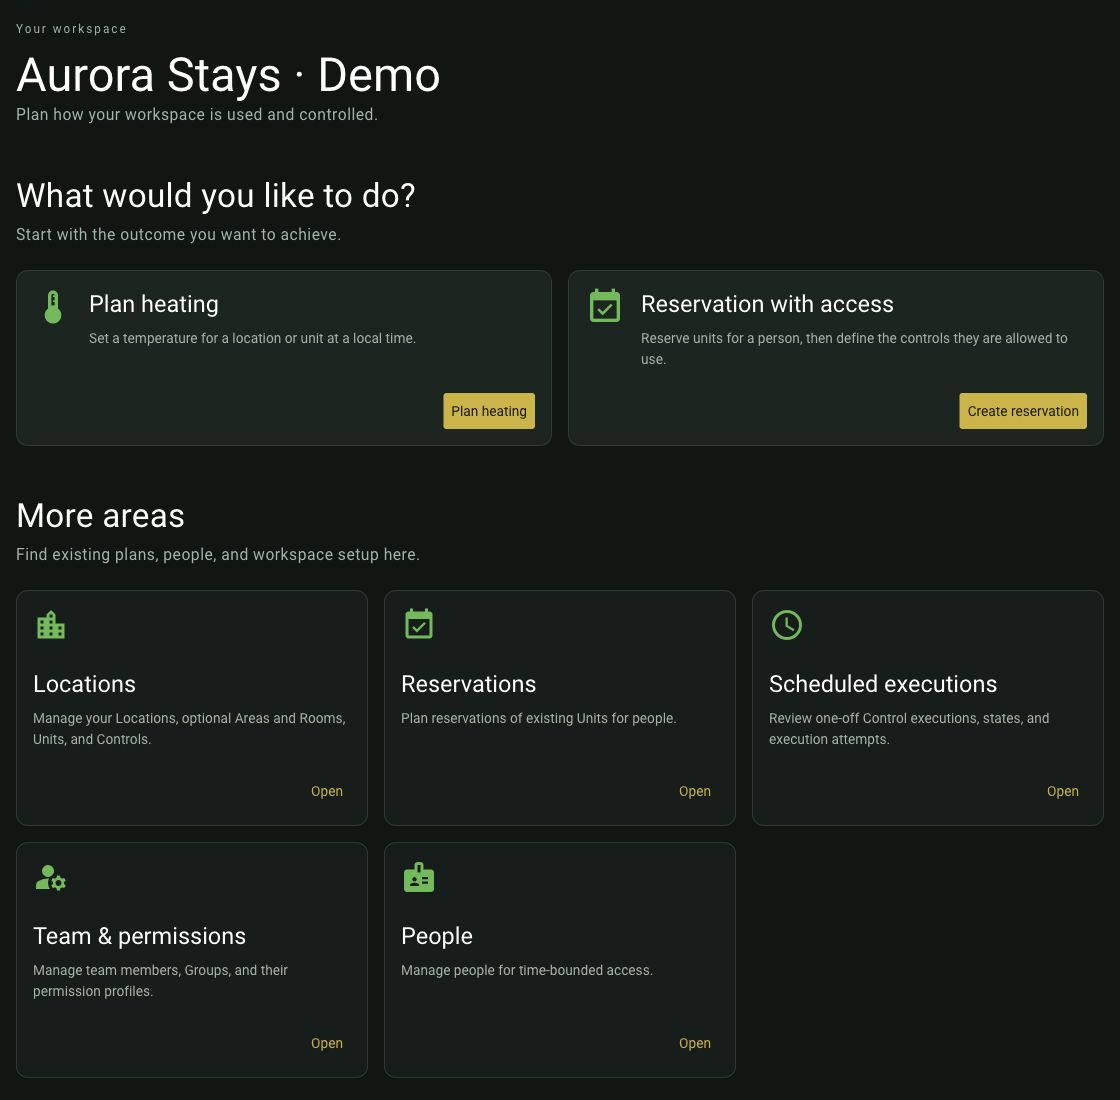
Task: Click the Locations card heading
Action: pos(84,684)
